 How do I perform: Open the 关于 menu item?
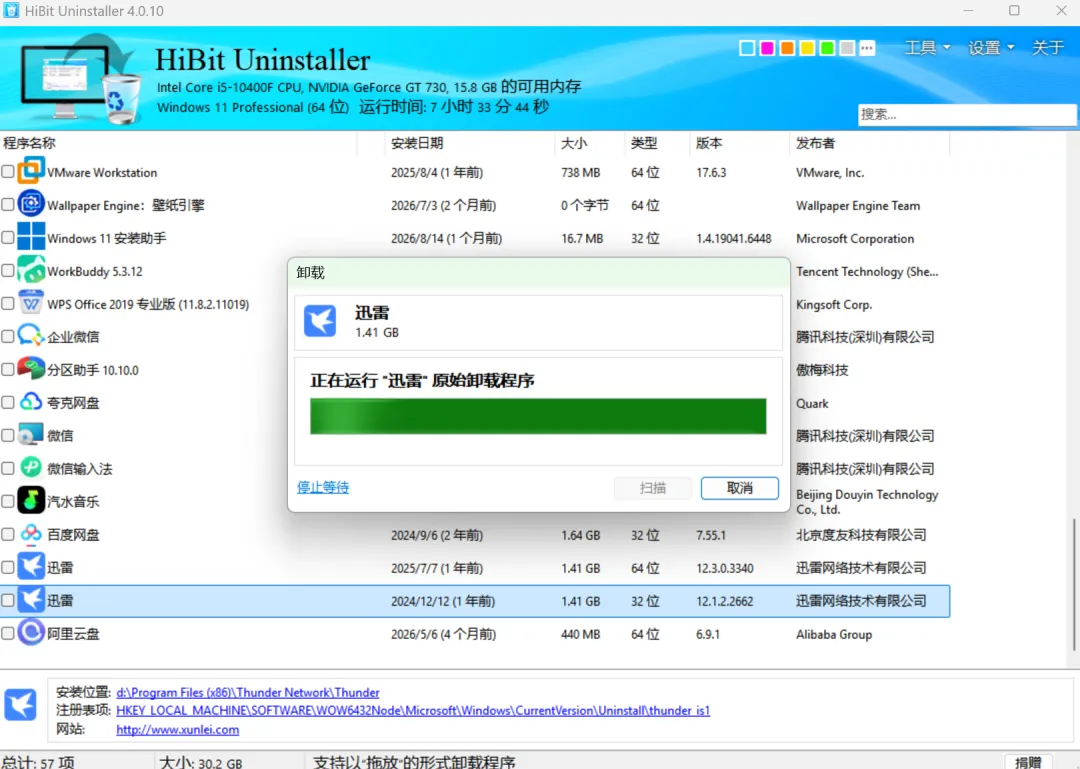pos(1048,48)
